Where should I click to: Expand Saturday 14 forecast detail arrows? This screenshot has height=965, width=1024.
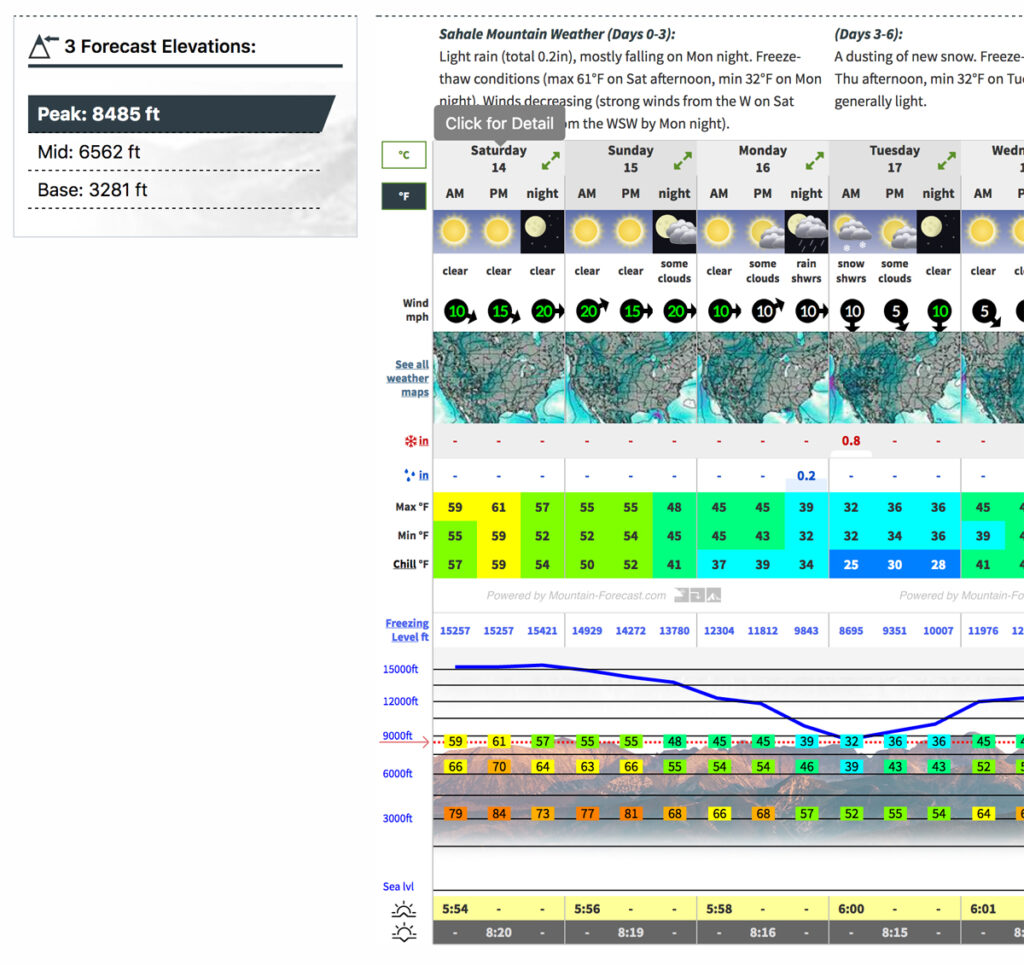(x=551, y=161)
